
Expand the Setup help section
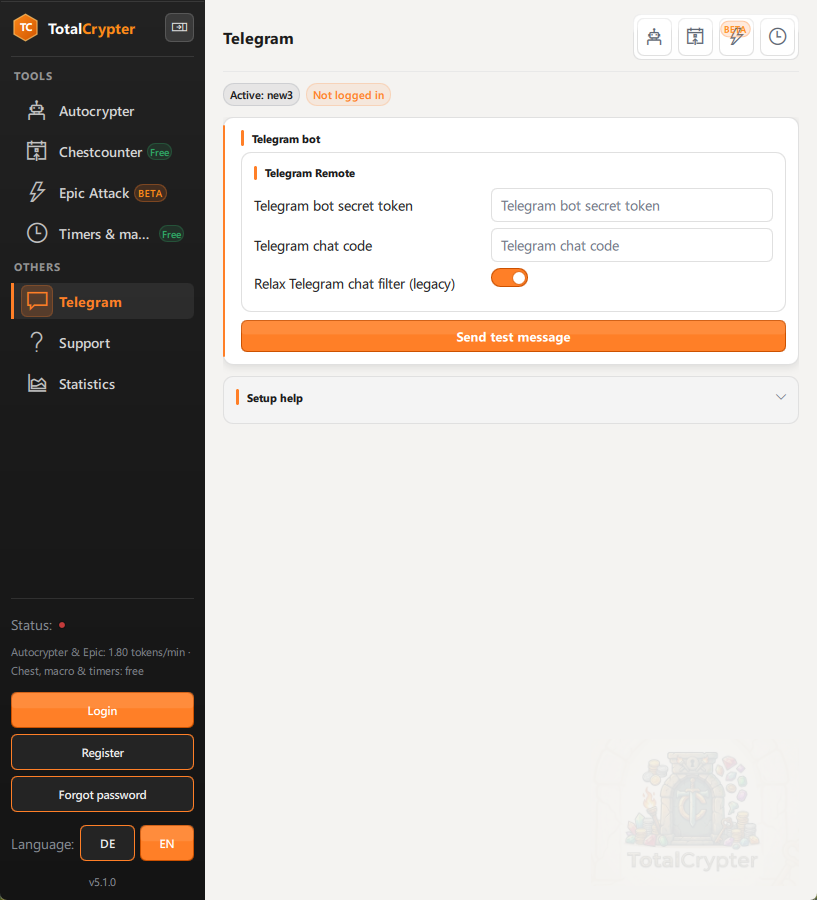tap(510, 398)
